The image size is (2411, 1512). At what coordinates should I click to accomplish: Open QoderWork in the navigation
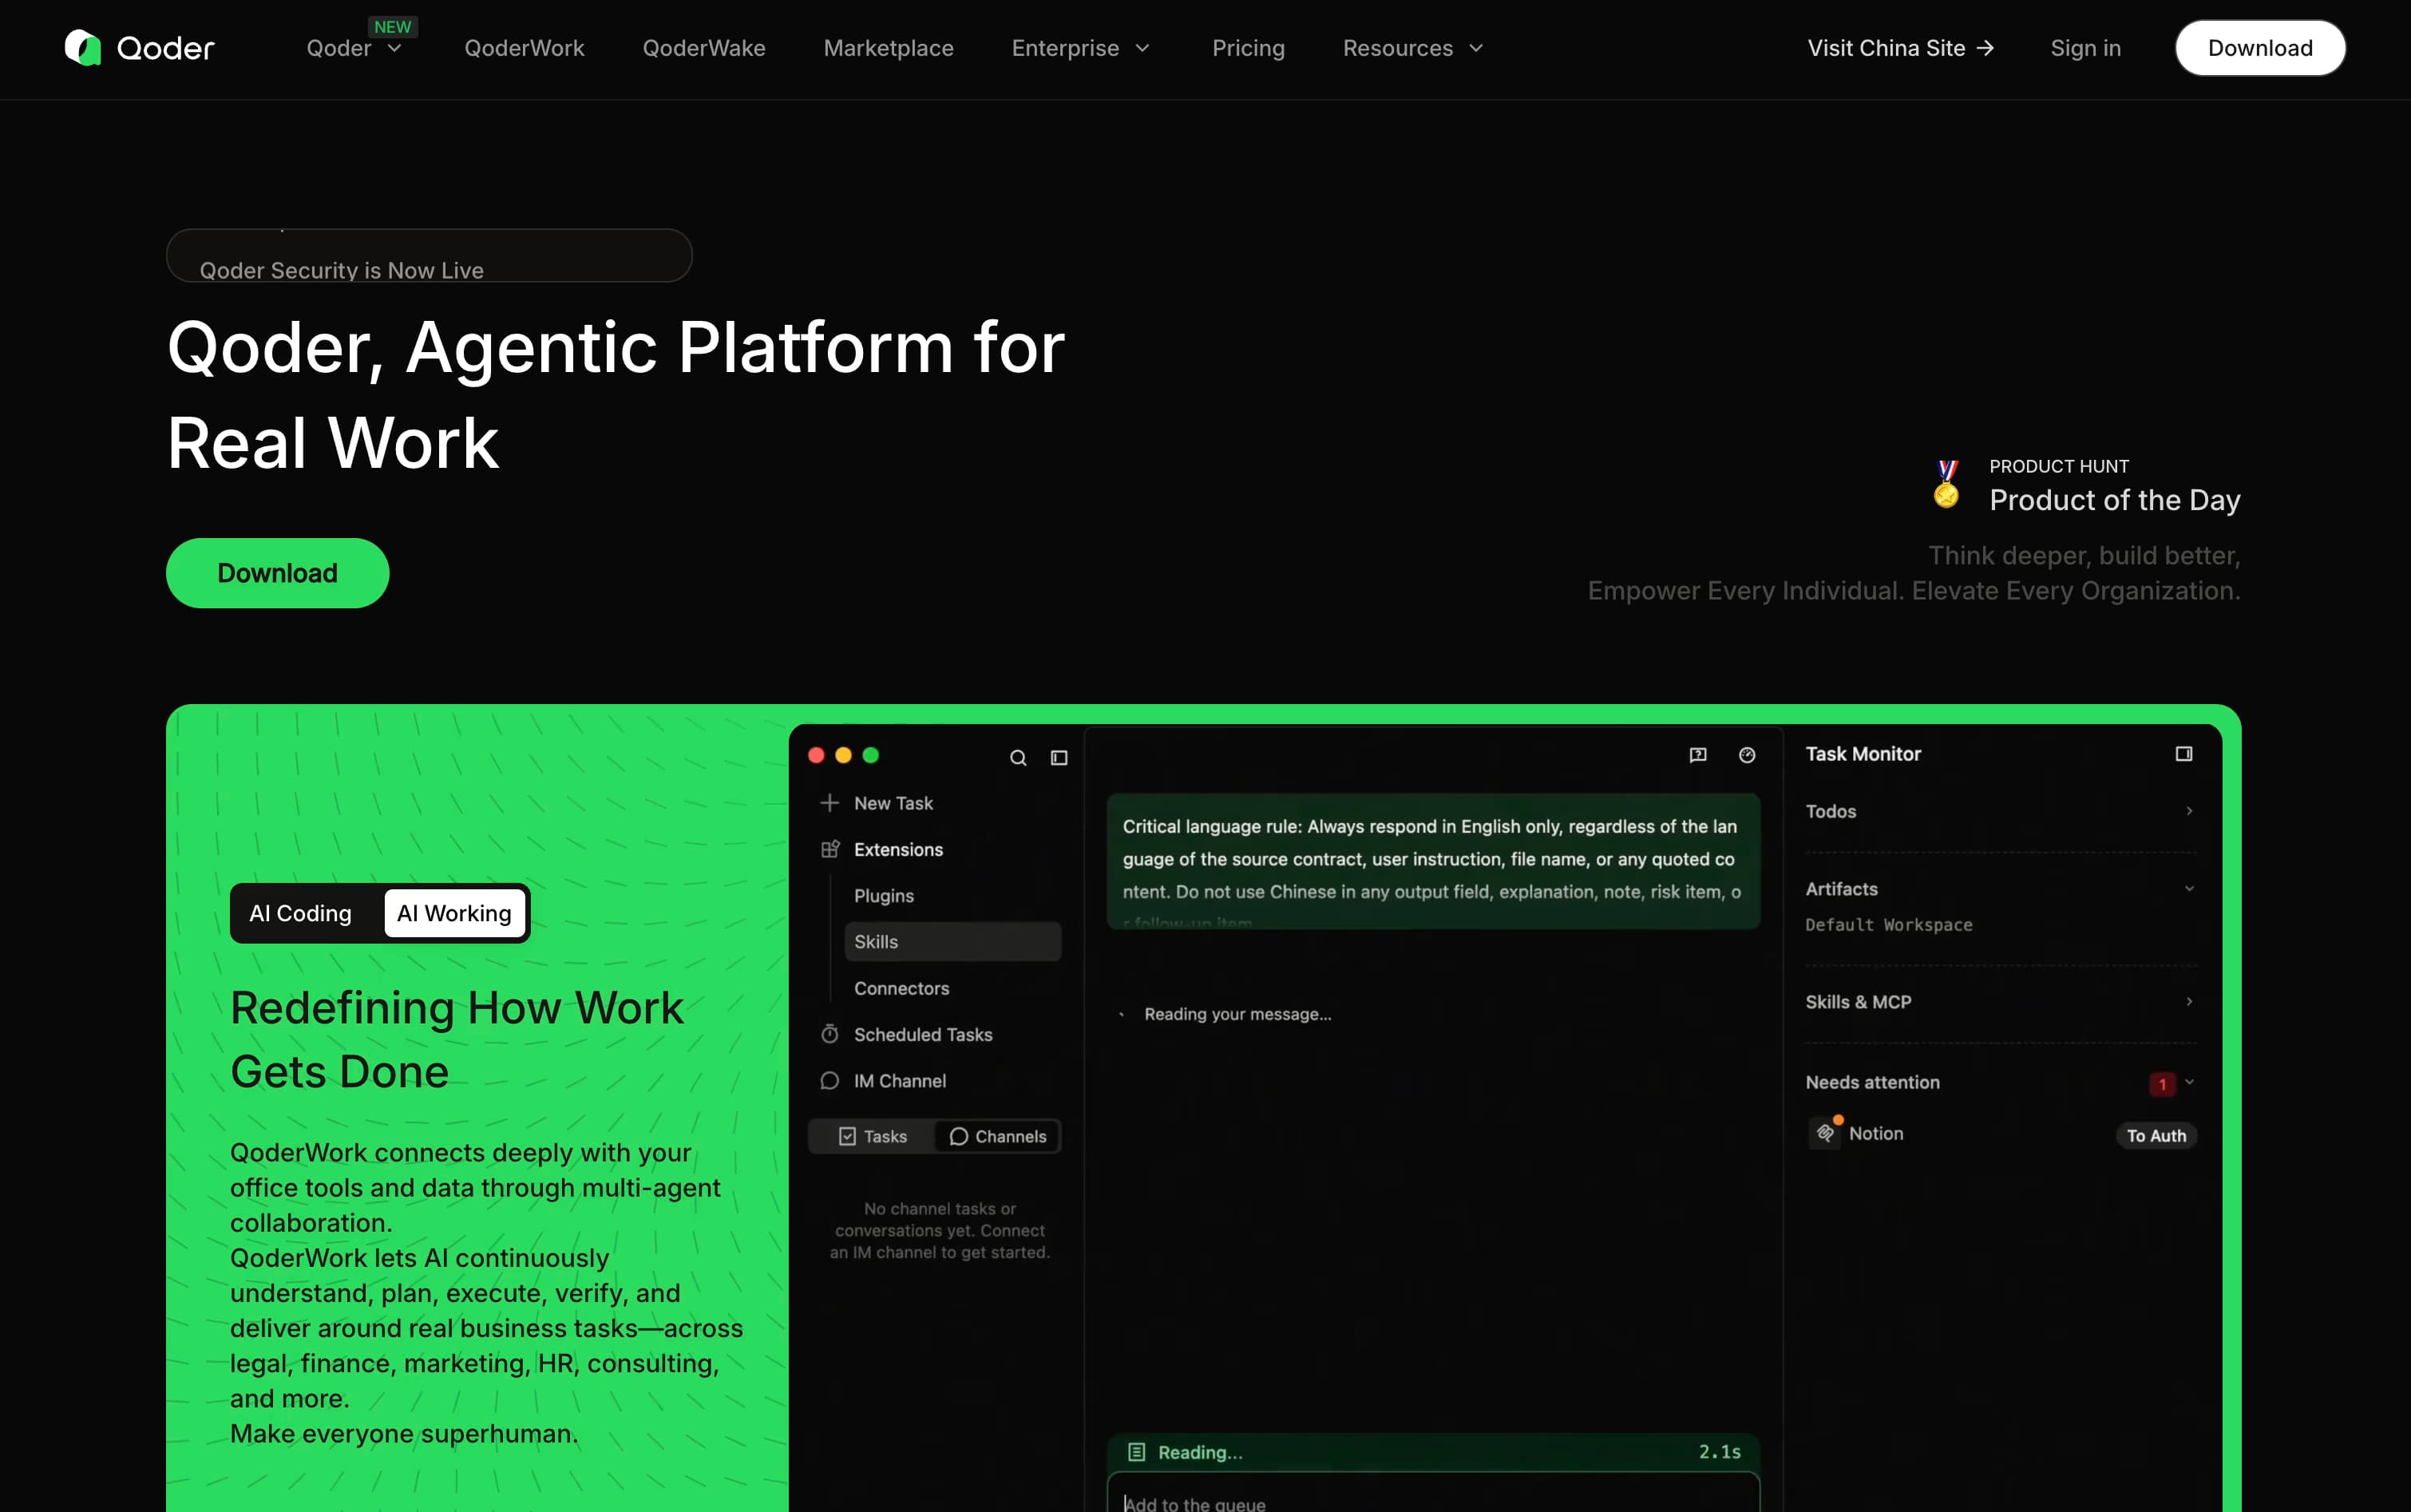coord(524,48)
